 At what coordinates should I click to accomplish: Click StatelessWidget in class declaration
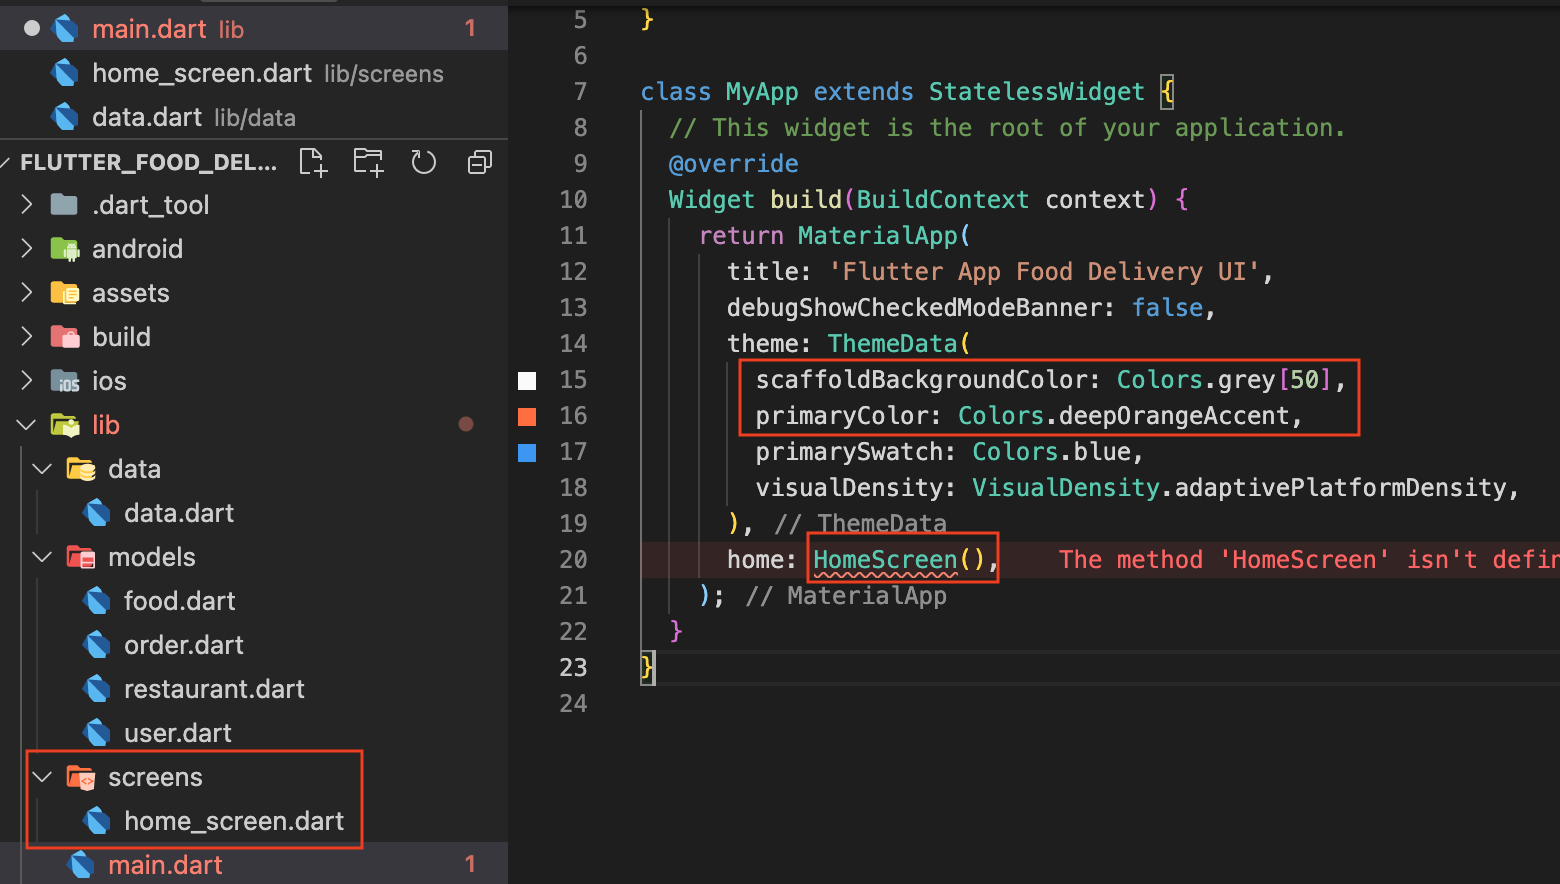1036,92
